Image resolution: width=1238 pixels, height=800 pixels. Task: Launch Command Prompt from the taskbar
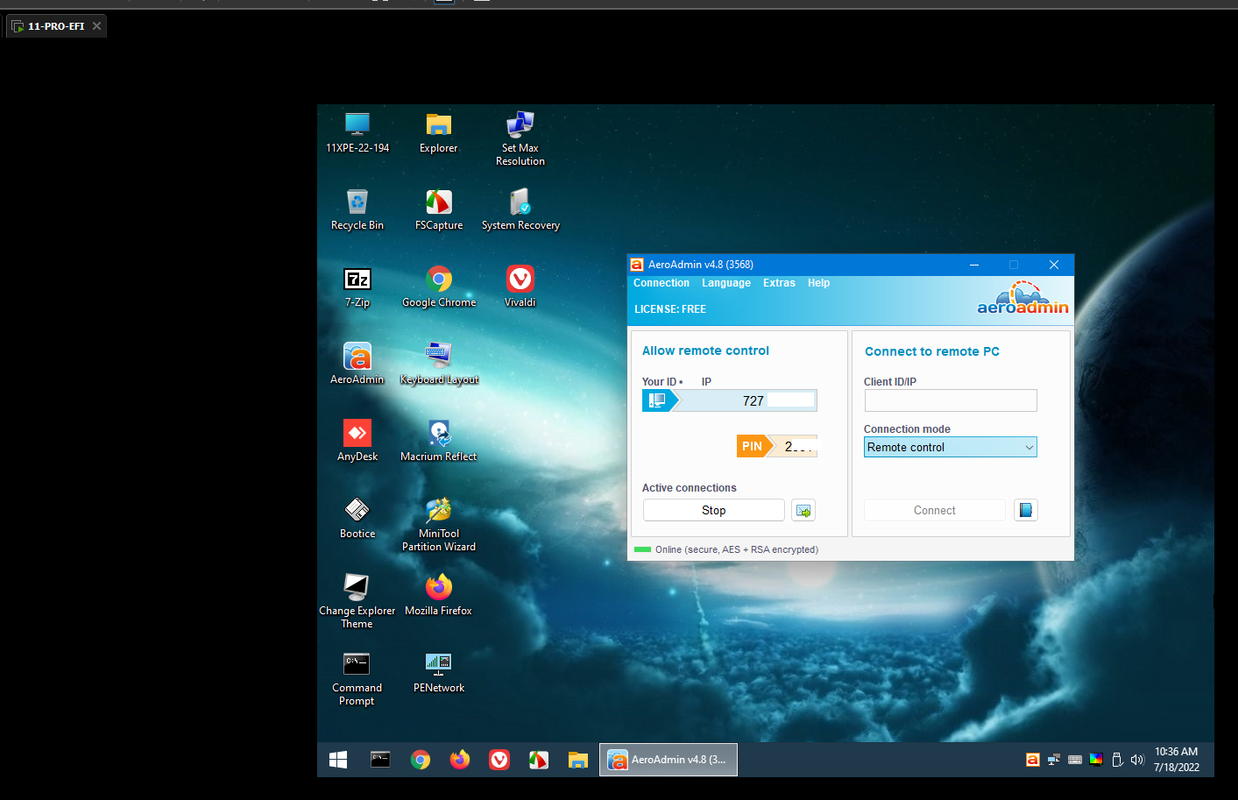coord(380,760)
